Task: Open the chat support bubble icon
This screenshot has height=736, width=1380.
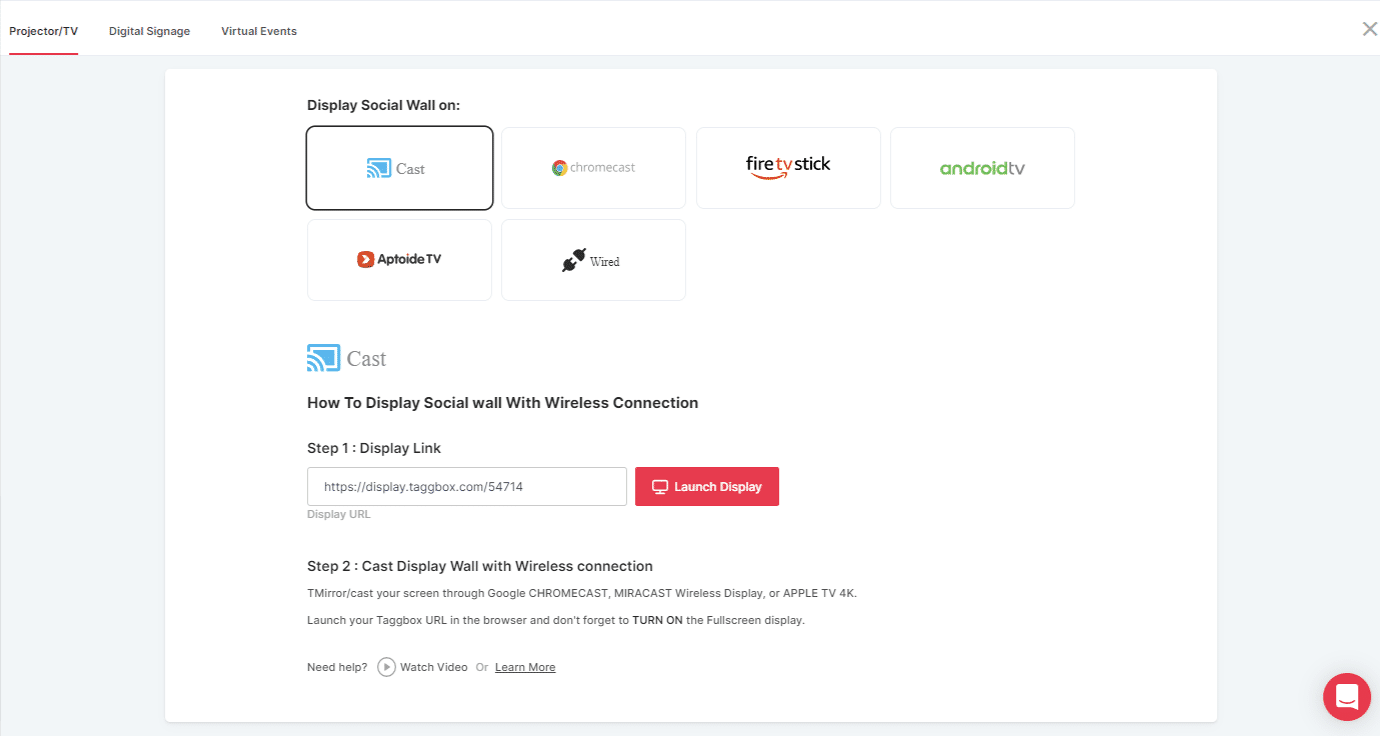Action: click(x=1346, y=697)
